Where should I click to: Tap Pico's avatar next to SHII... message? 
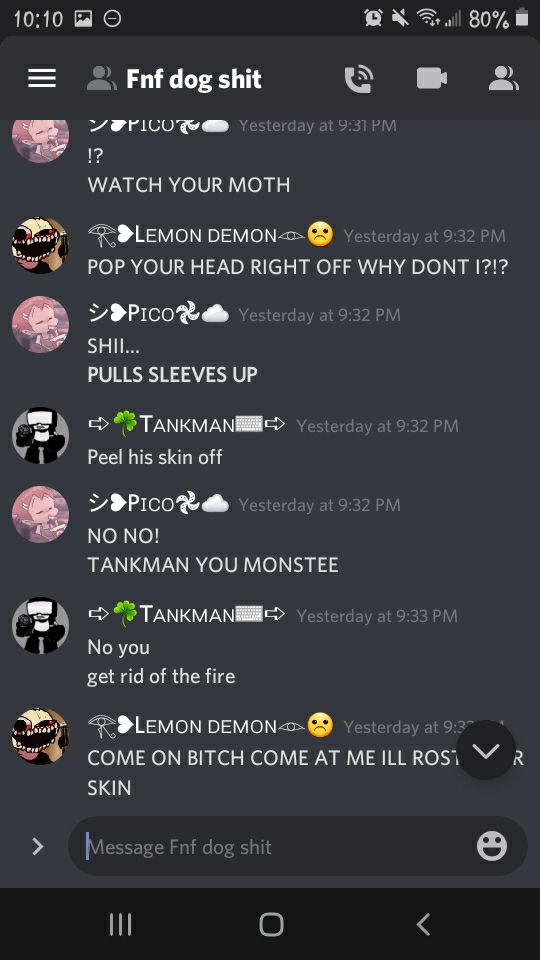point(40,324)
